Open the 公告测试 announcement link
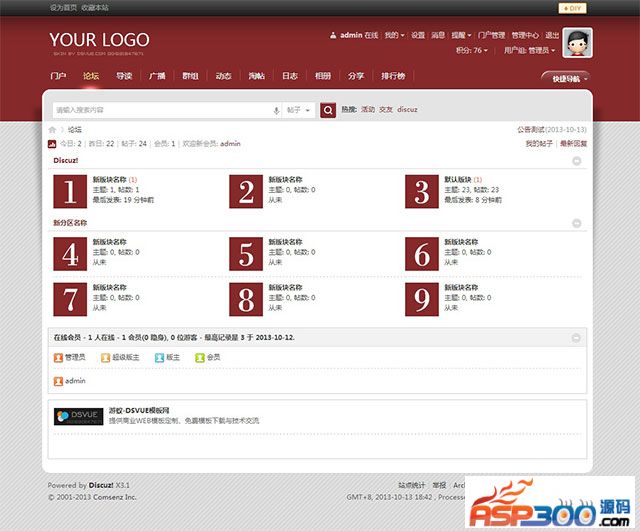 tap(531, 130)
